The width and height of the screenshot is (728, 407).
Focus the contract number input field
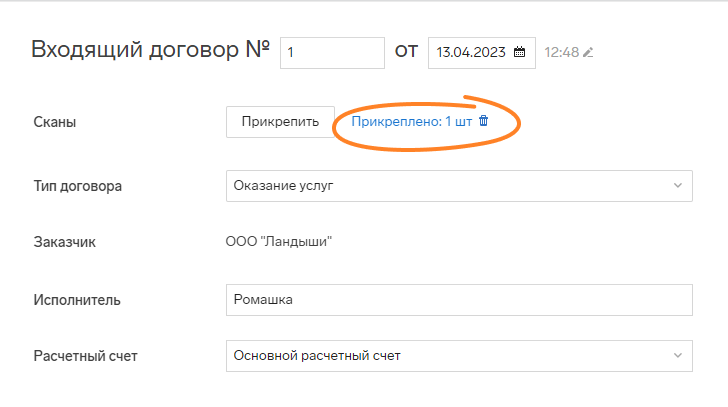point(332,53)
